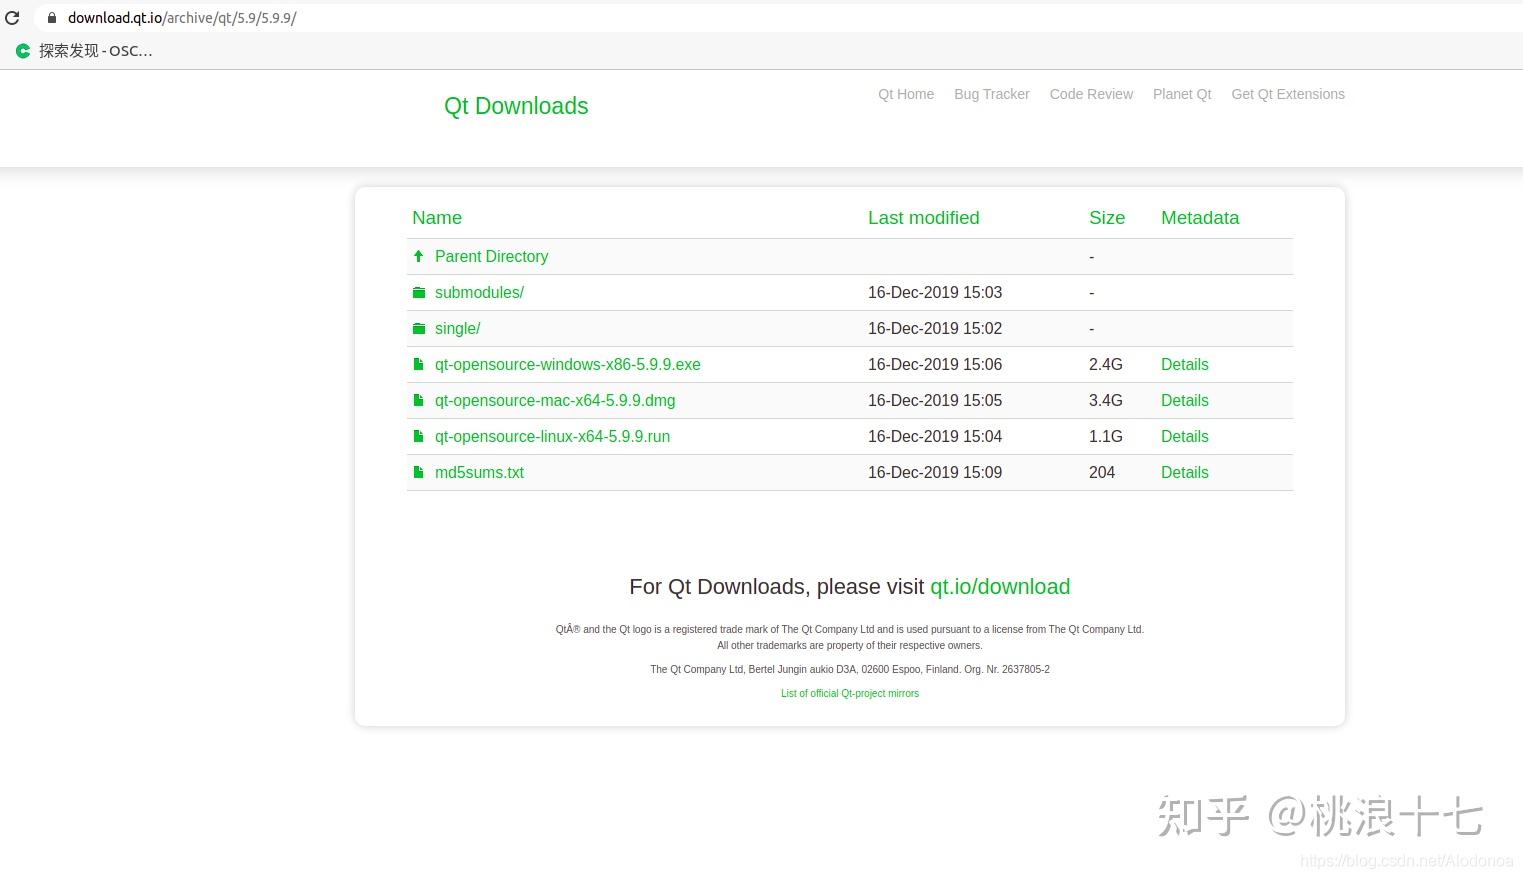Visit Planet Qt from the header
1523x879 pixels.
point(1182,94)
